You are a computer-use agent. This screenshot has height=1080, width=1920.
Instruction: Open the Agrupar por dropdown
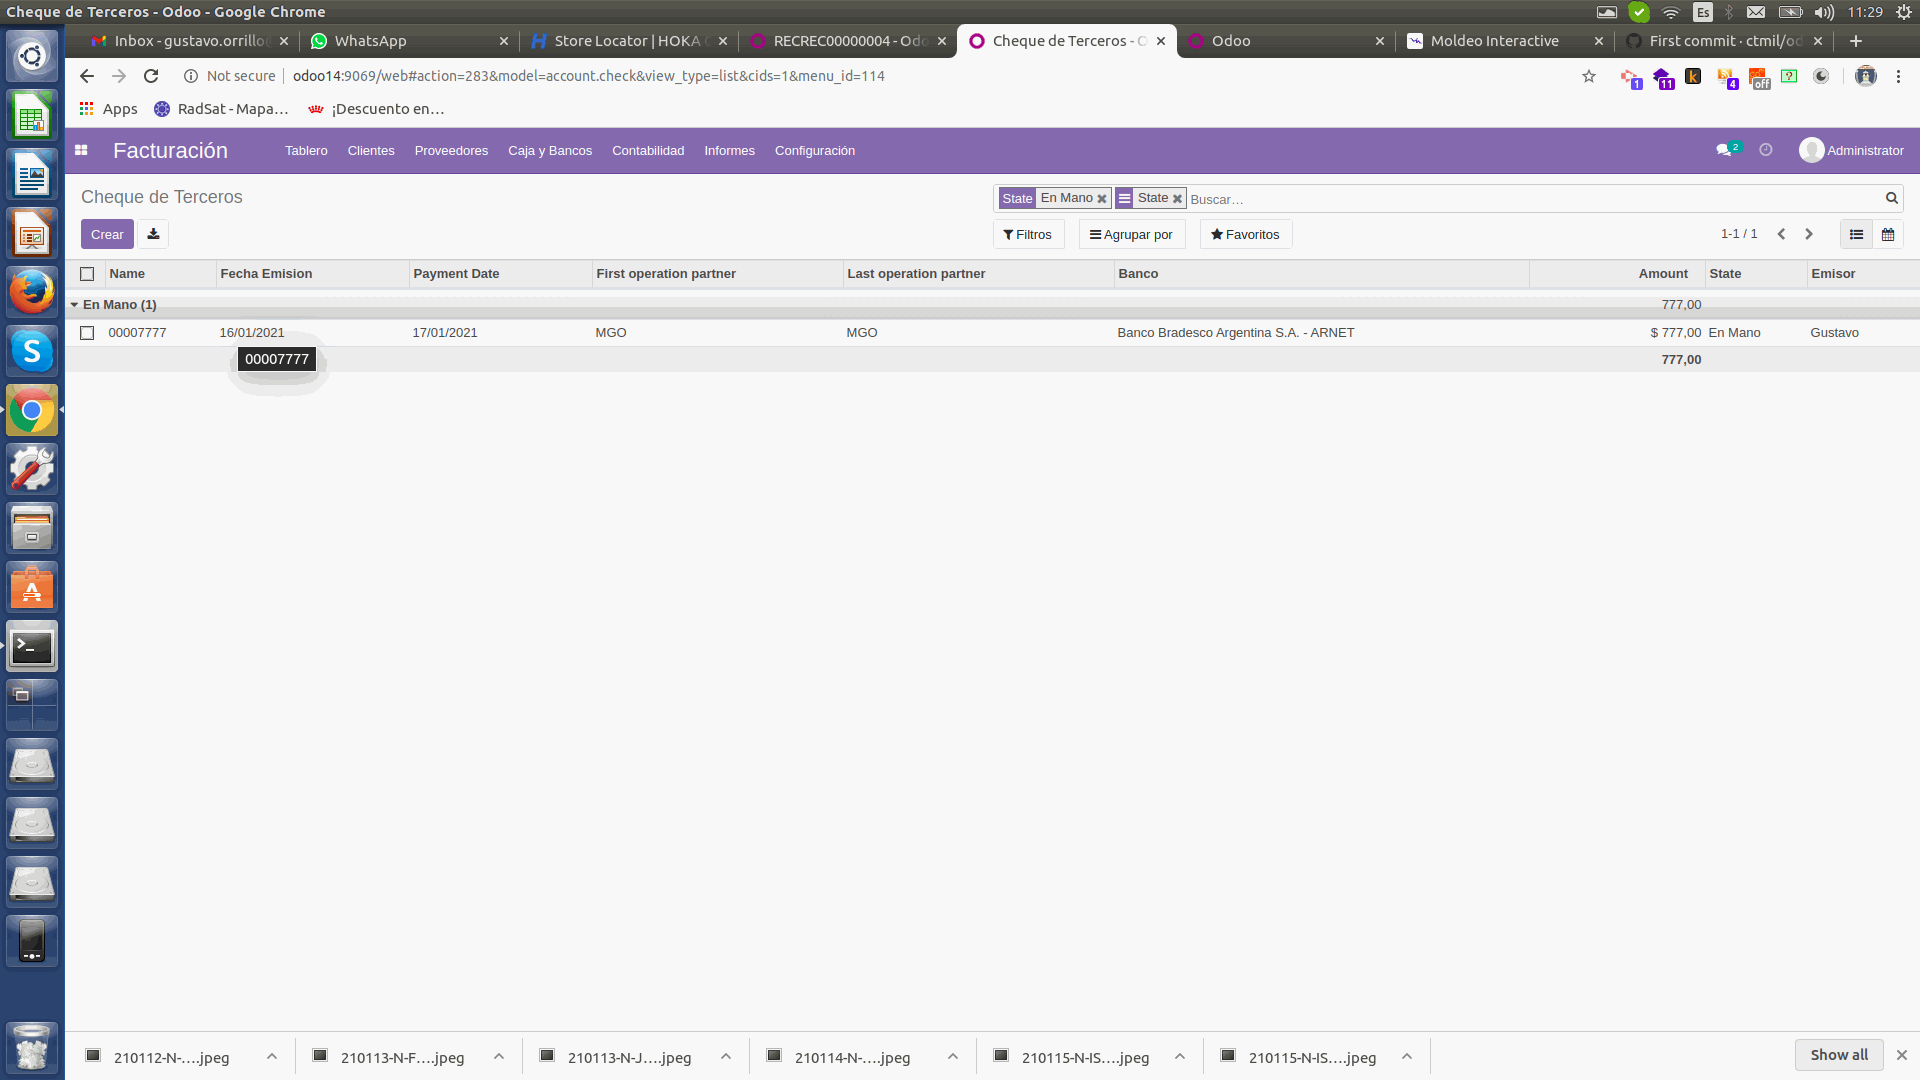1131,234
